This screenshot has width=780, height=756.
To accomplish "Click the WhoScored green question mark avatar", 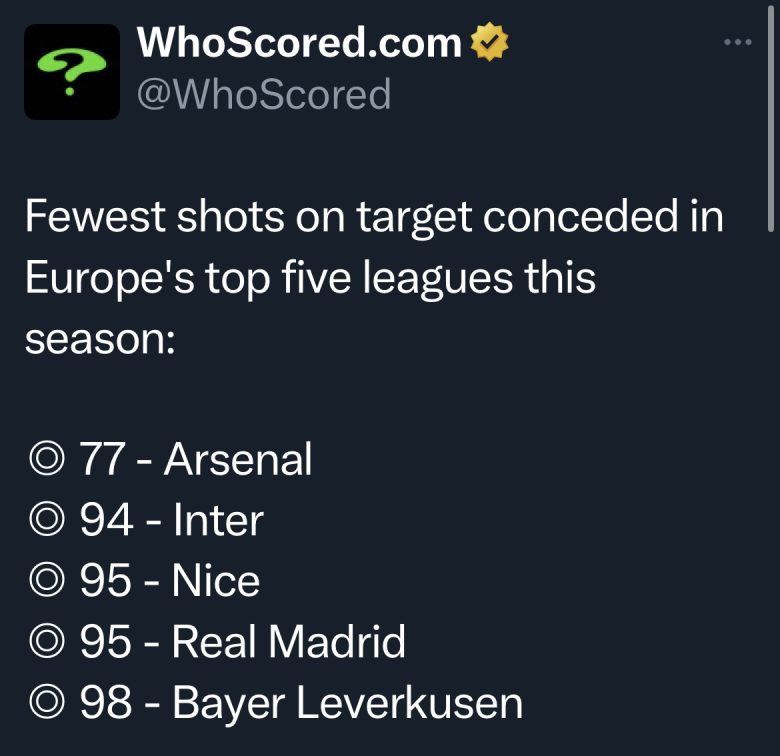I will coord(71,72).
